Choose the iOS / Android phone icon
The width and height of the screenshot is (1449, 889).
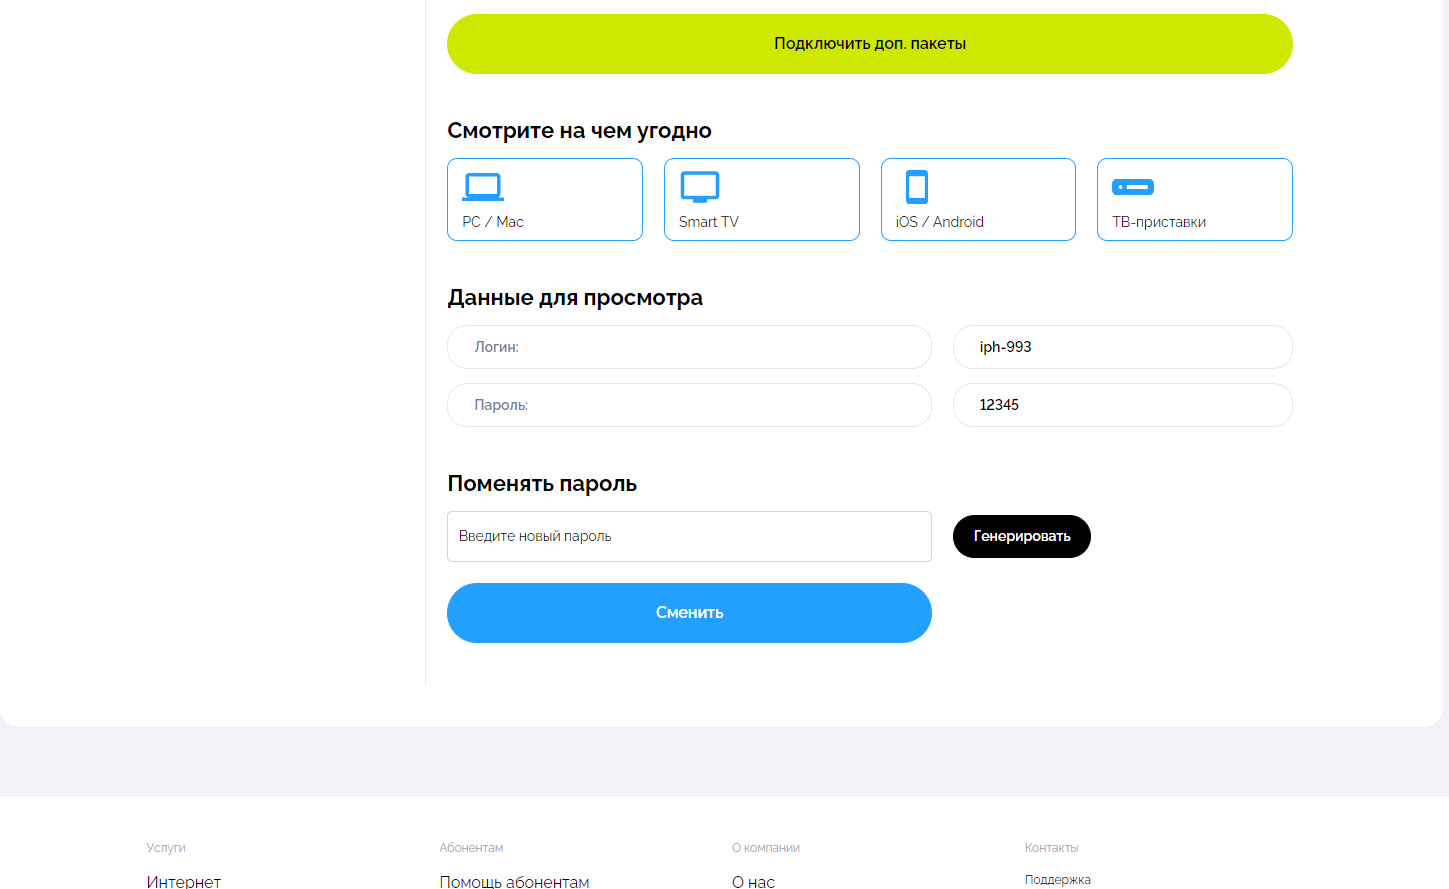pos(916,187)
